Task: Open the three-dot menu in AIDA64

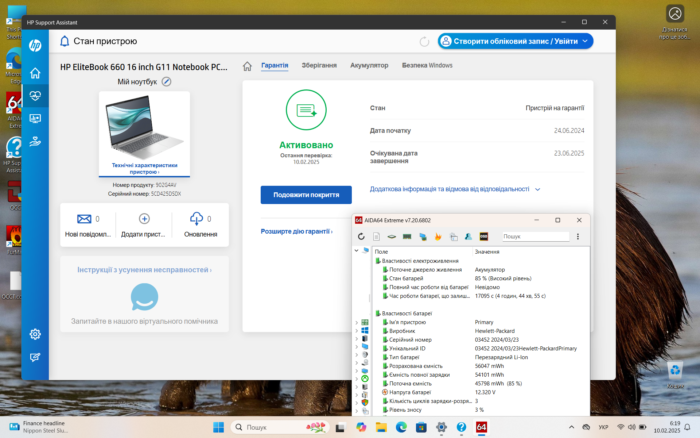Action: [x=578, y=237]
